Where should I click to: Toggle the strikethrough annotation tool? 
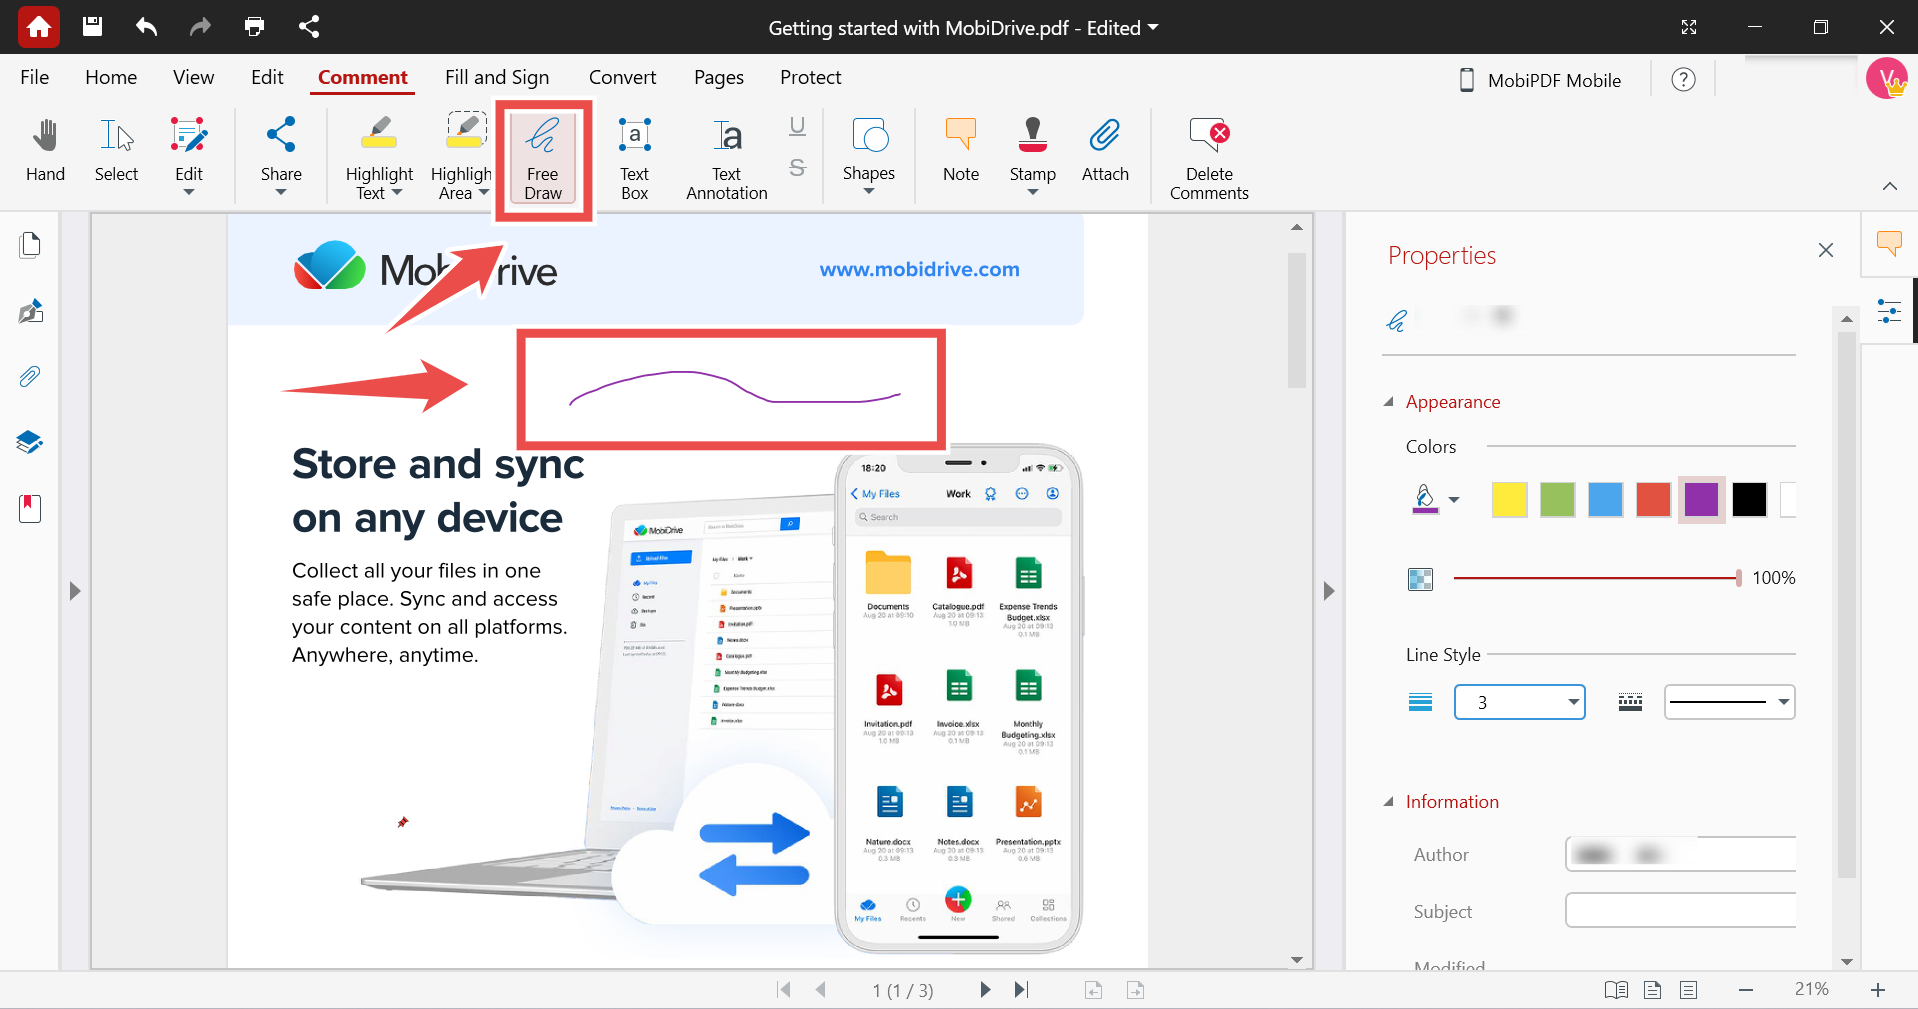click(x=797, y=168)
